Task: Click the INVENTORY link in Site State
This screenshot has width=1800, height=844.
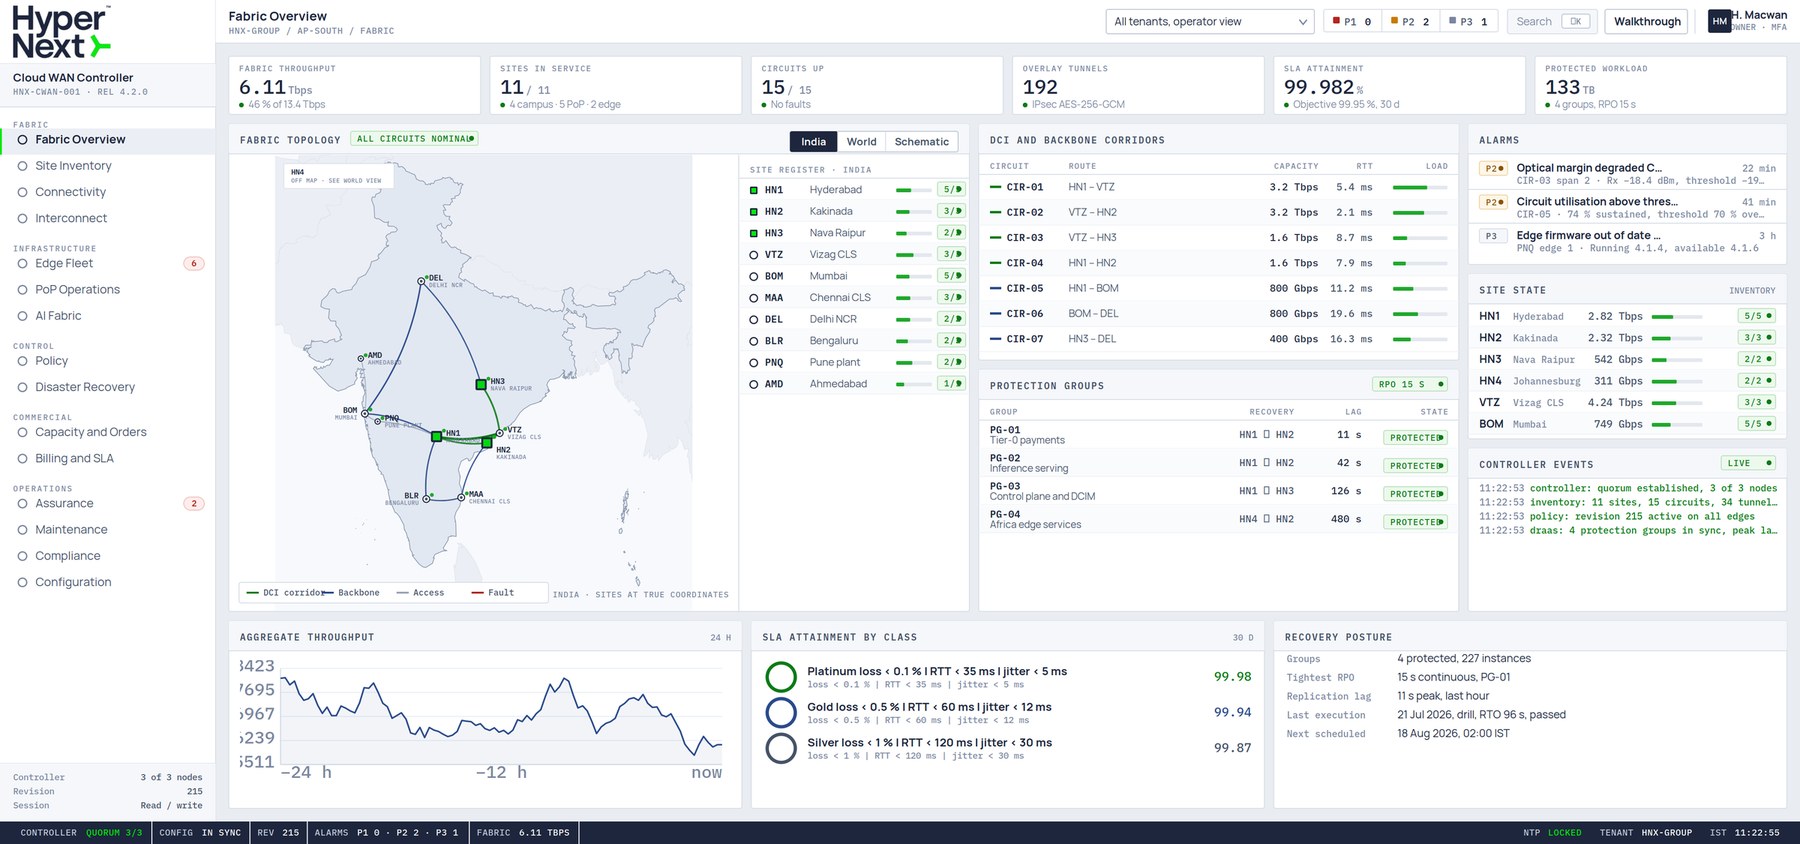Action: coord(1752,291)
